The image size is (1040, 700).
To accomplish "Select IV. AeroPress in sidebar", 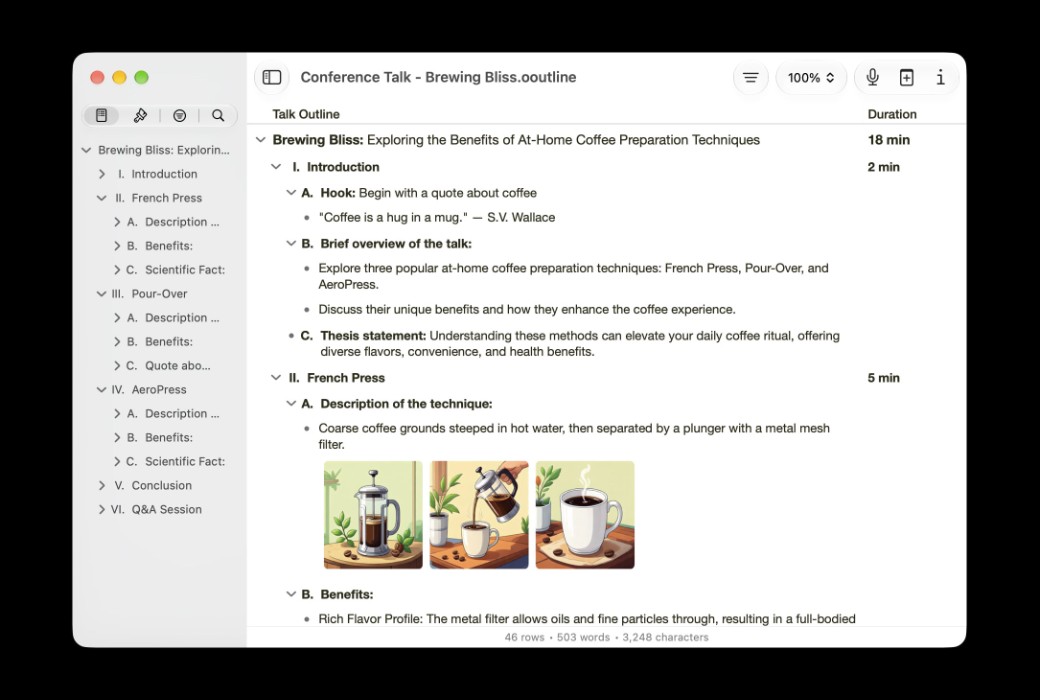I will click(149, 389).
